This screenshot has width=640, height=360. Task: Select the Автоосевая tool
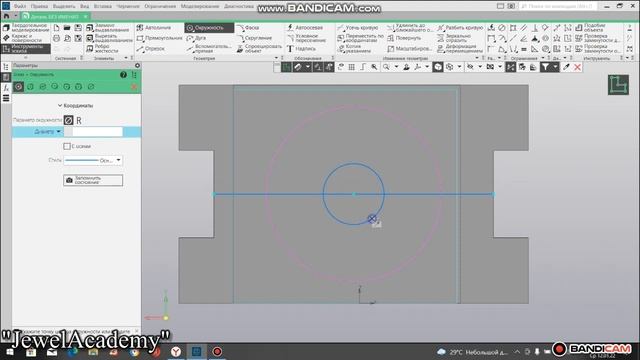coord(305,28)
